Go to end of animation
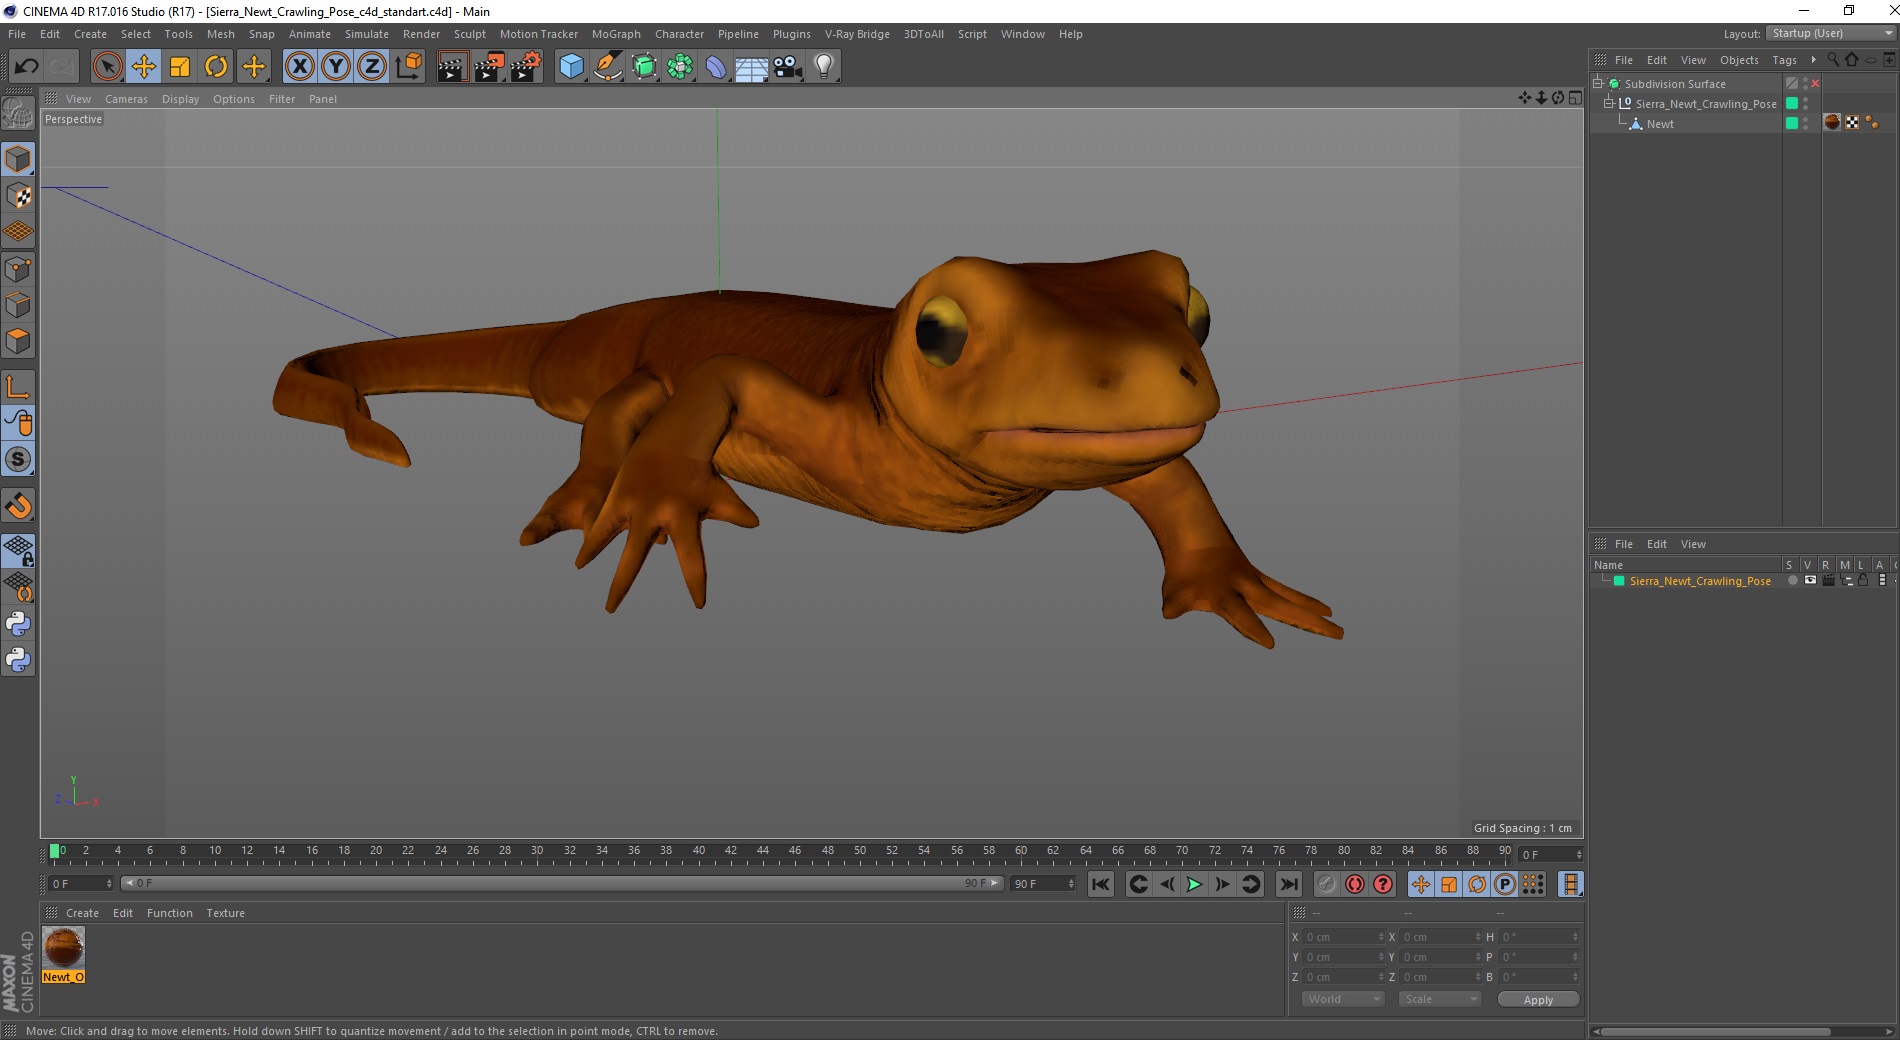The image size is (1900, 1040). [1289, 884]
